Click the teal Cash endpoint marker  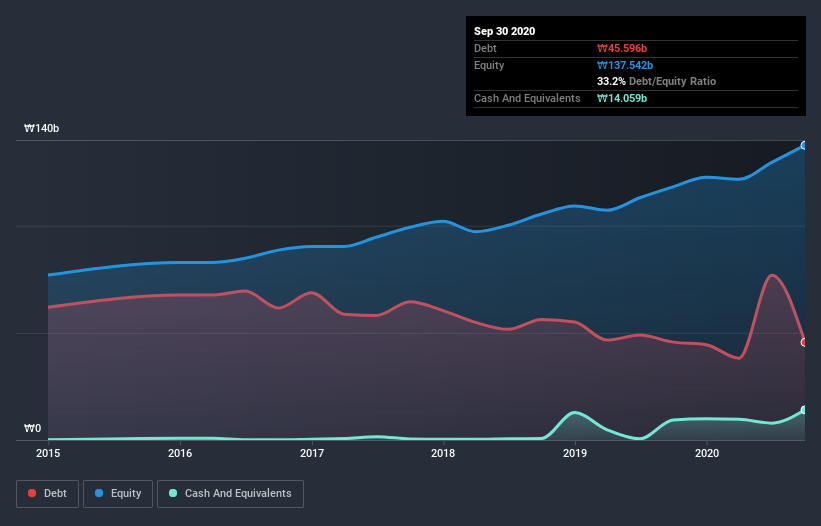click(804, 410)
